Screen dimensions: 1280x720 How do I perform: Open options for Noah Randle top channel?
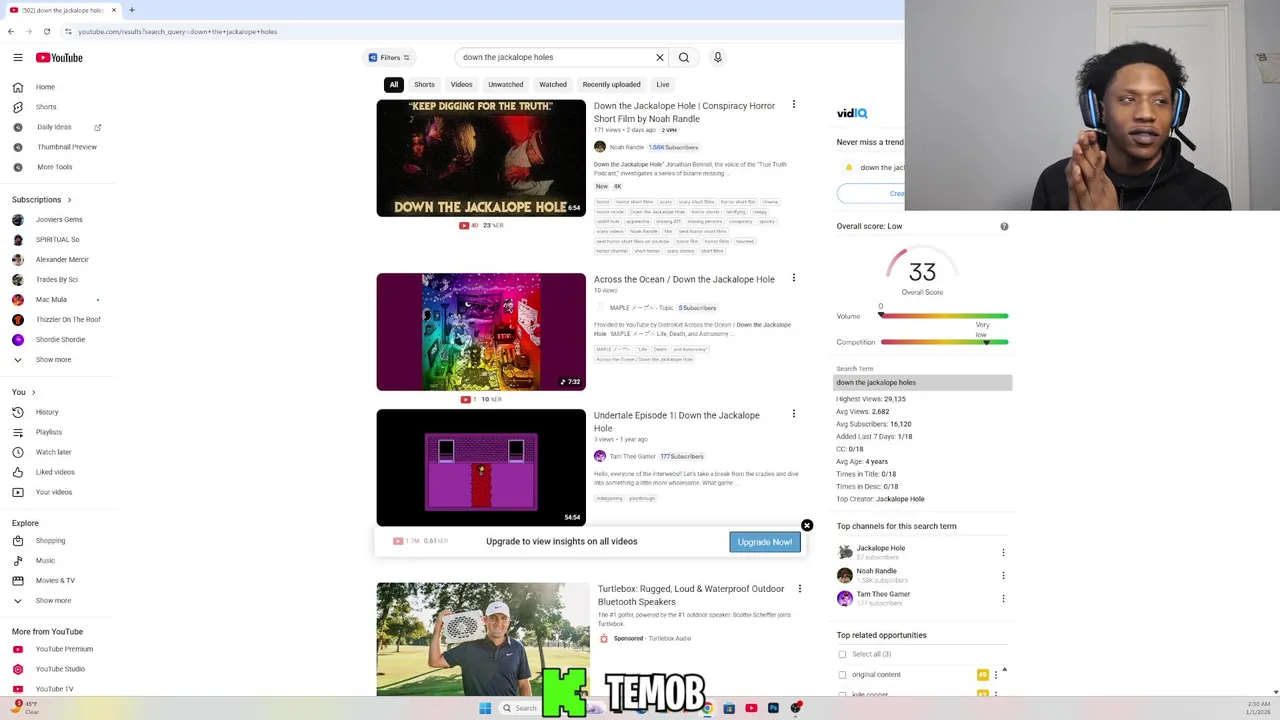tap(1003, 575)
